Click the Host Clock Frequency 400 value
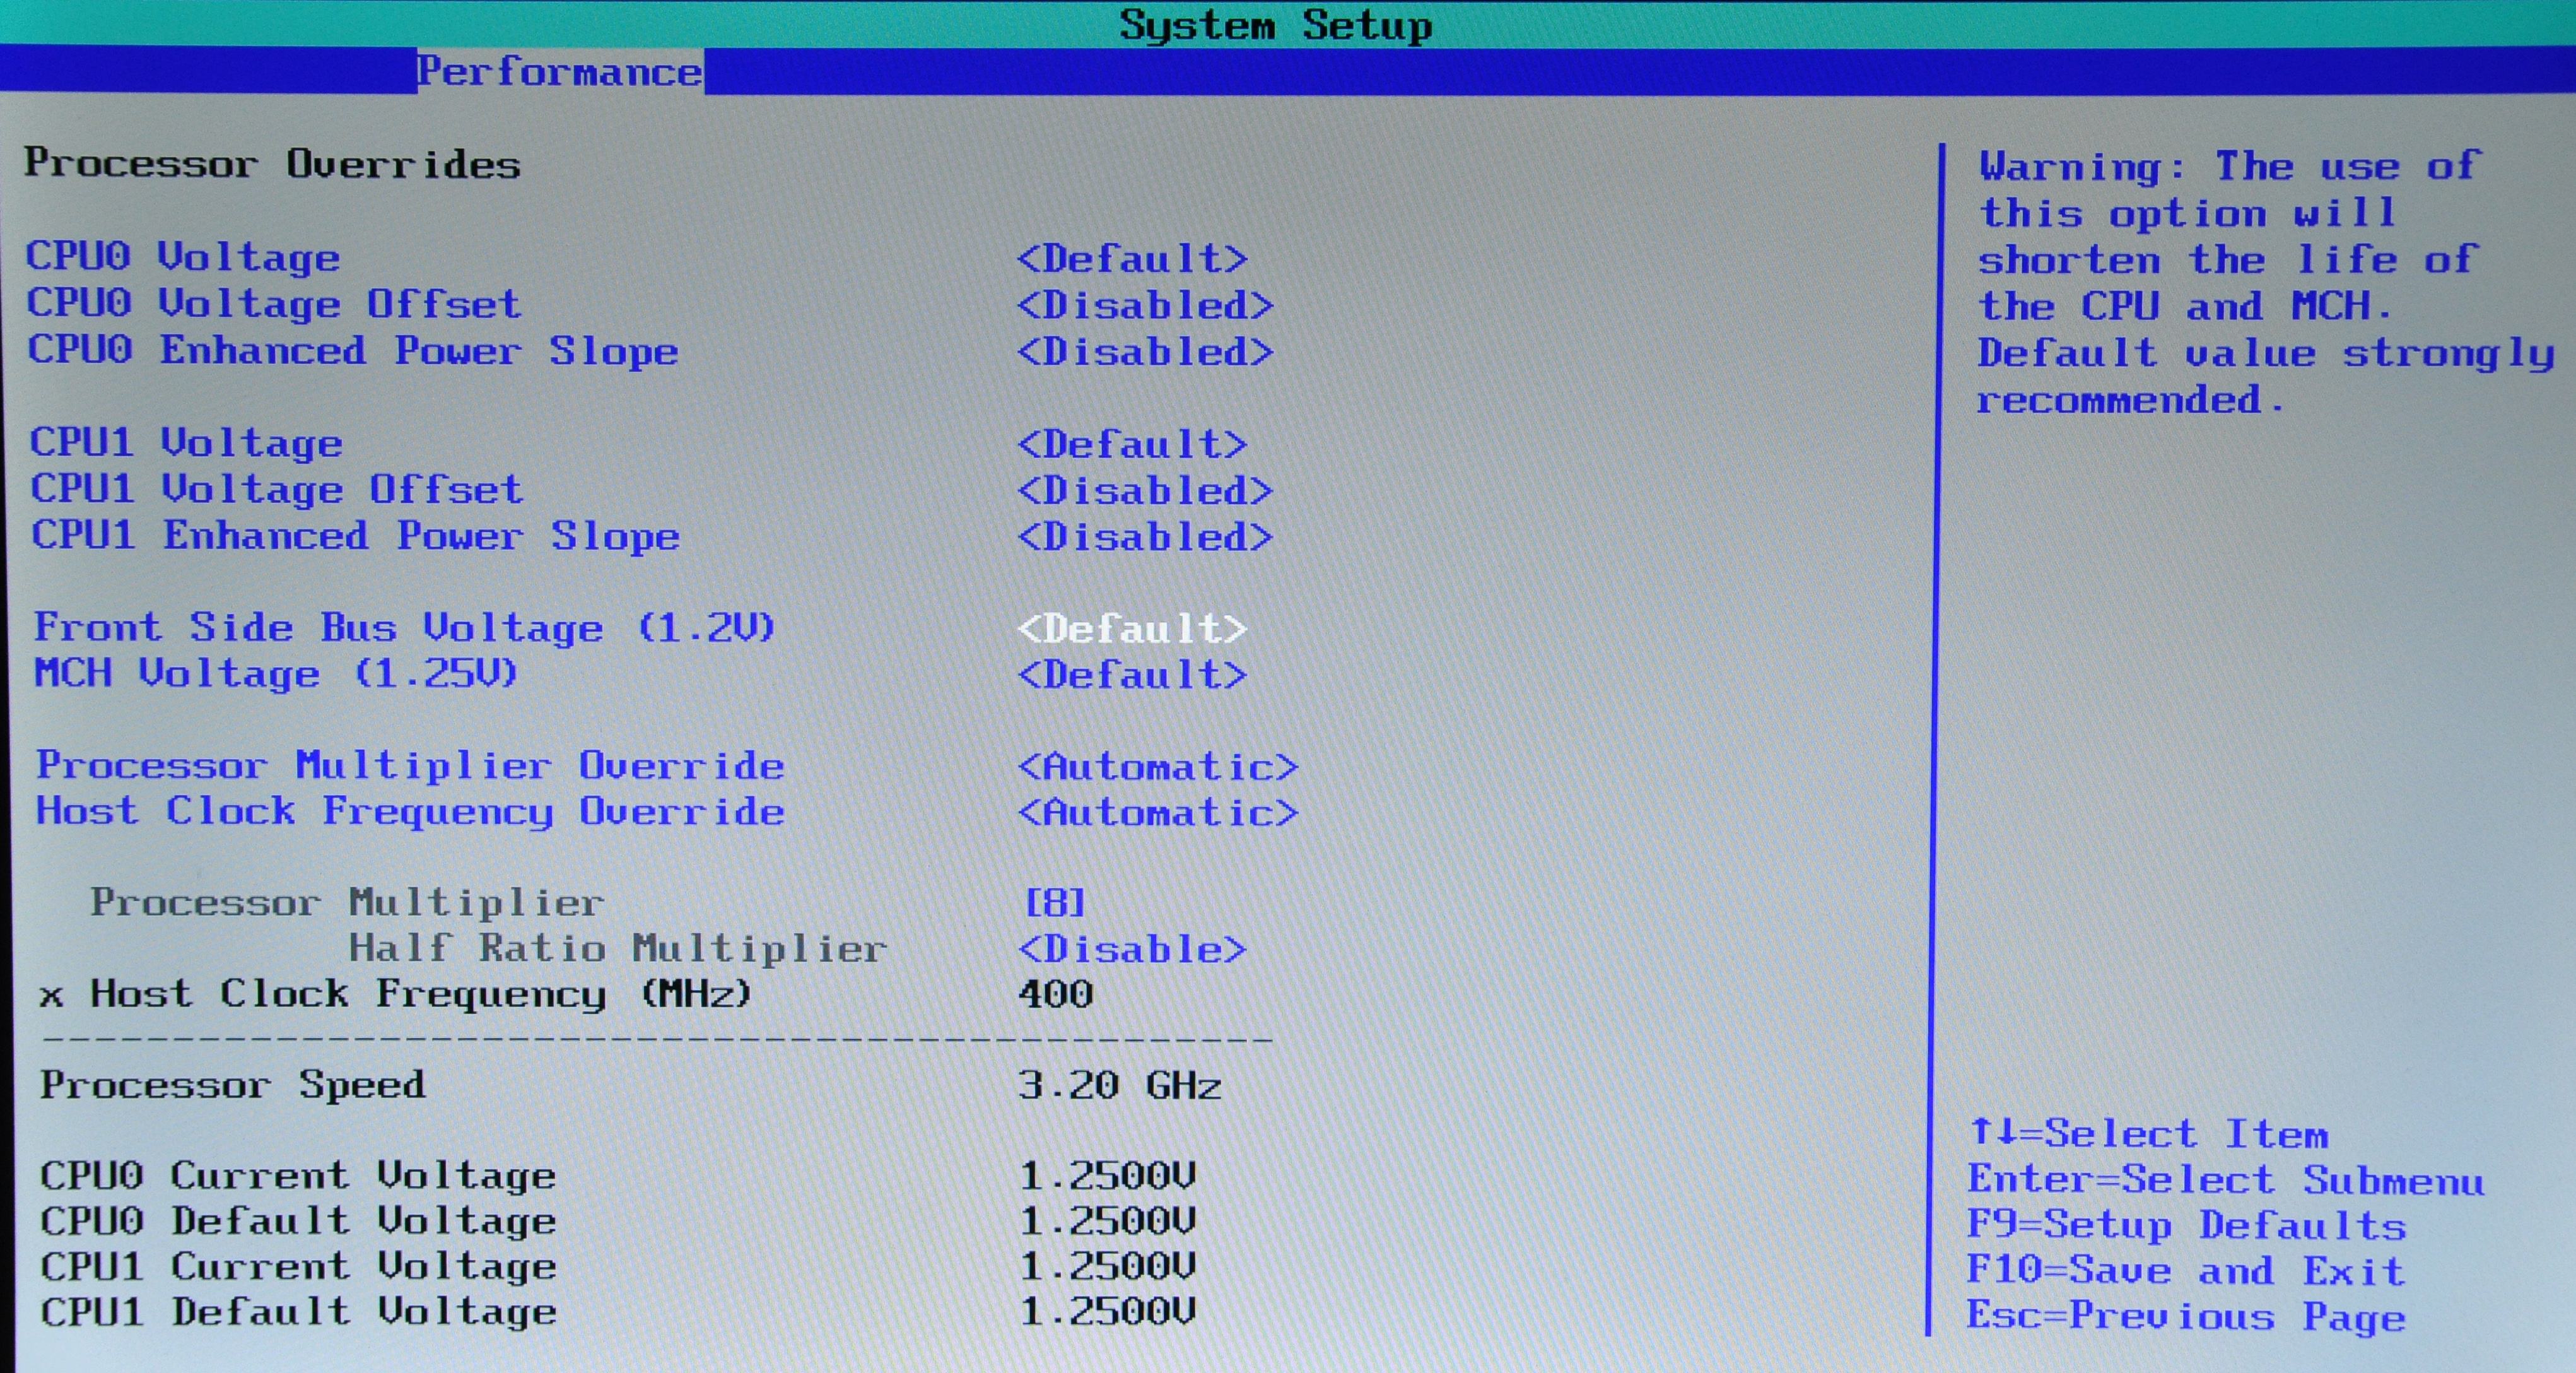The height and width of the screenshot is (1373, 2576). point(1055,994)
